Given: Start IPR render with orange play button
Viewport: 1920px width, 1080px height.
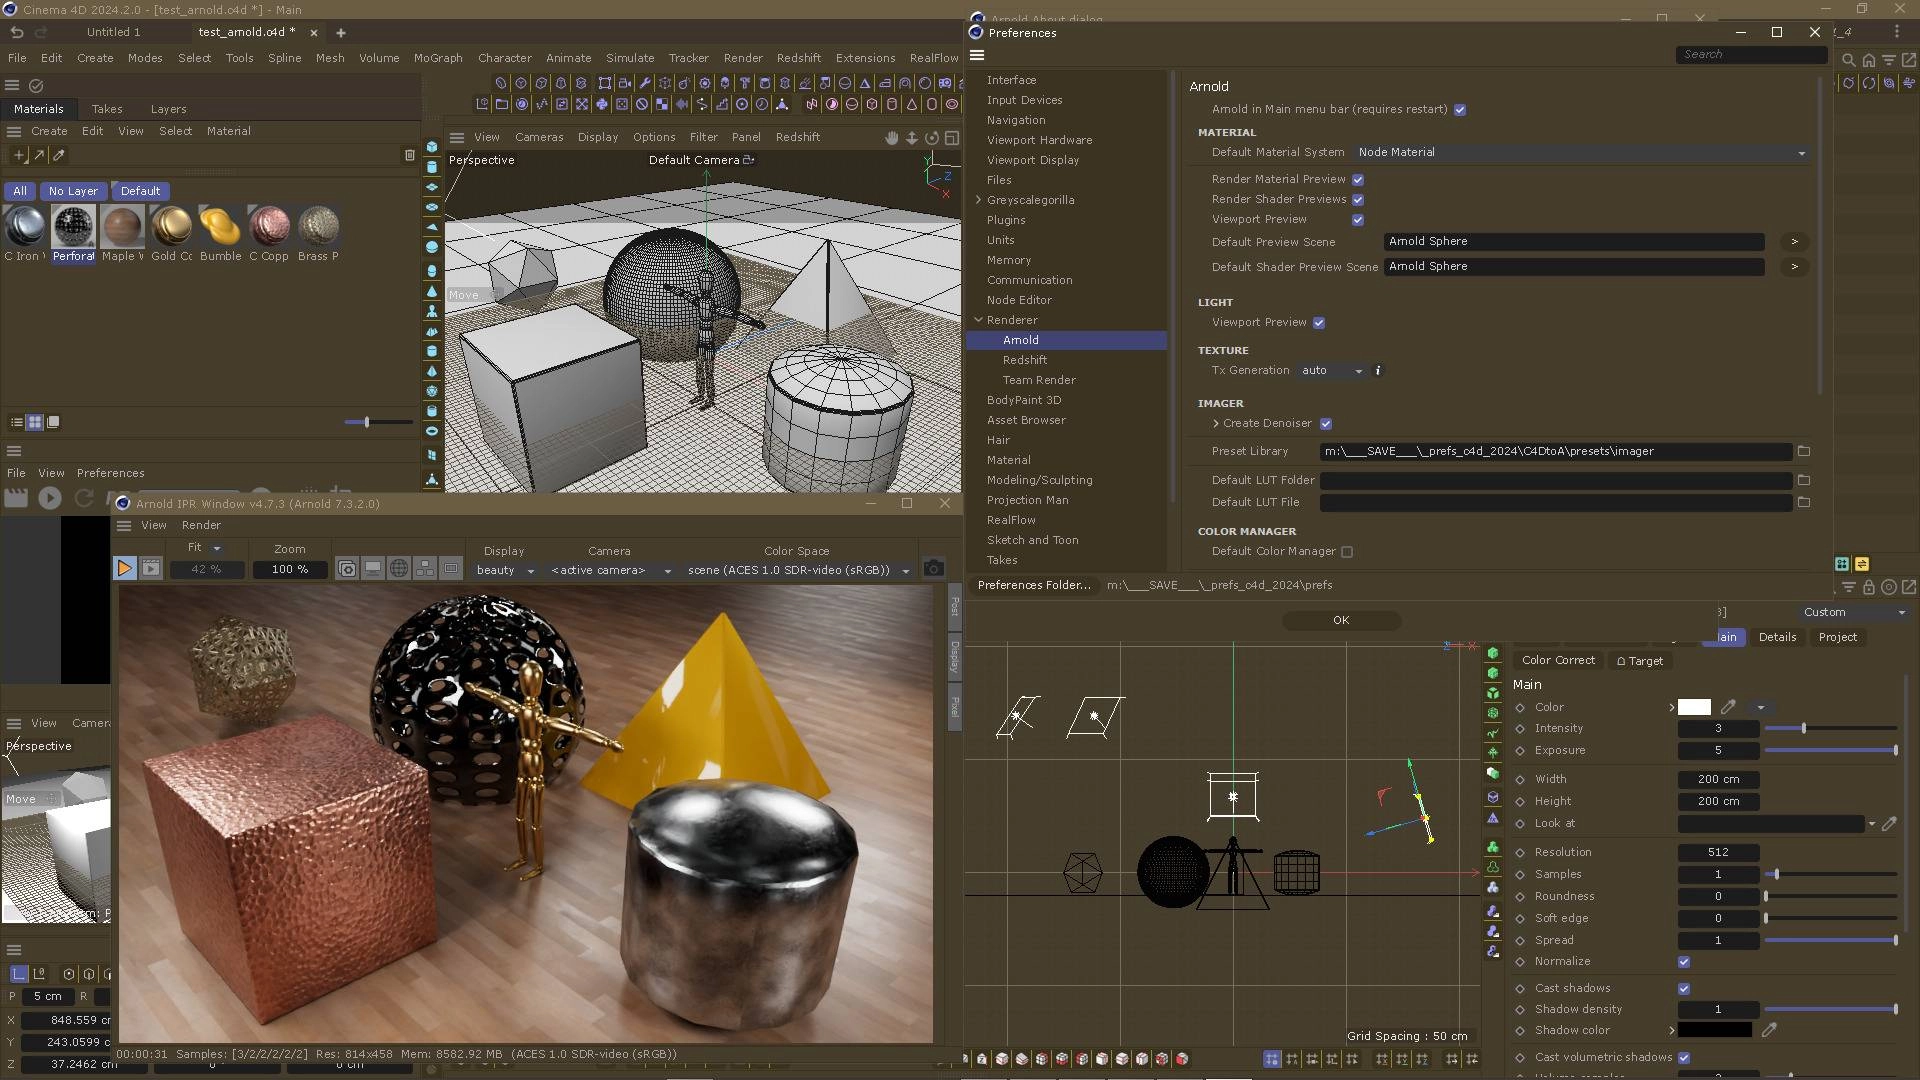Looking at the screenshot, I should click(x=124, y=569).
